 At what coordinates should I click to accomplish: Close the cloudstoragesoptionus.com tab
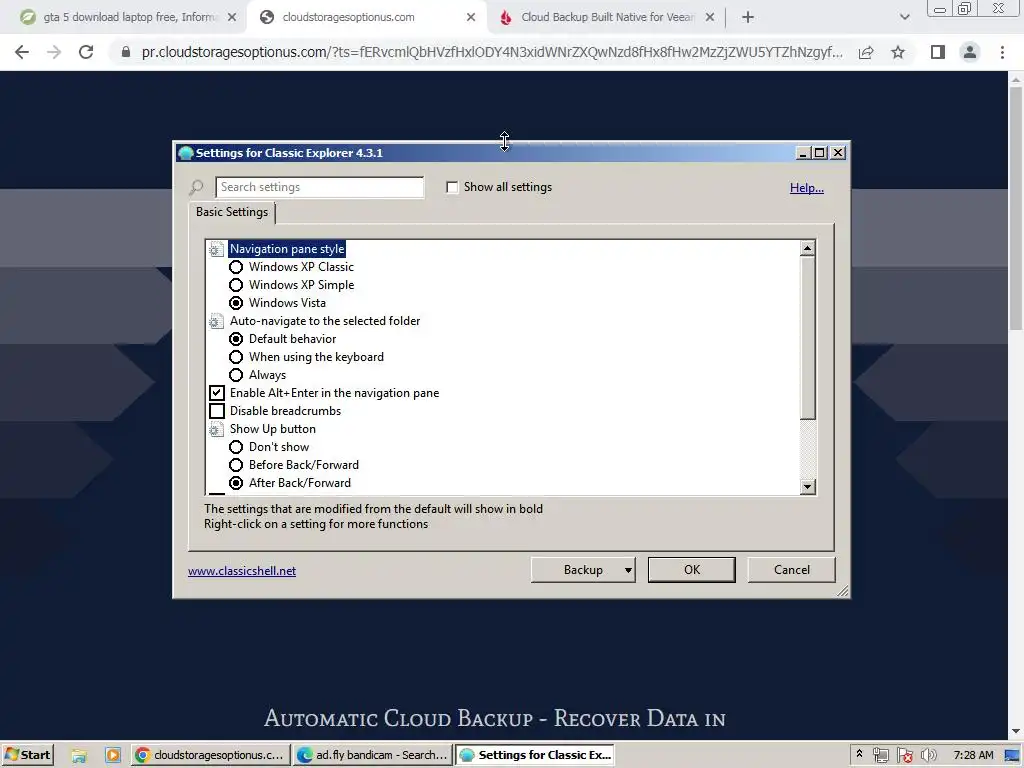tap(471, 18)
